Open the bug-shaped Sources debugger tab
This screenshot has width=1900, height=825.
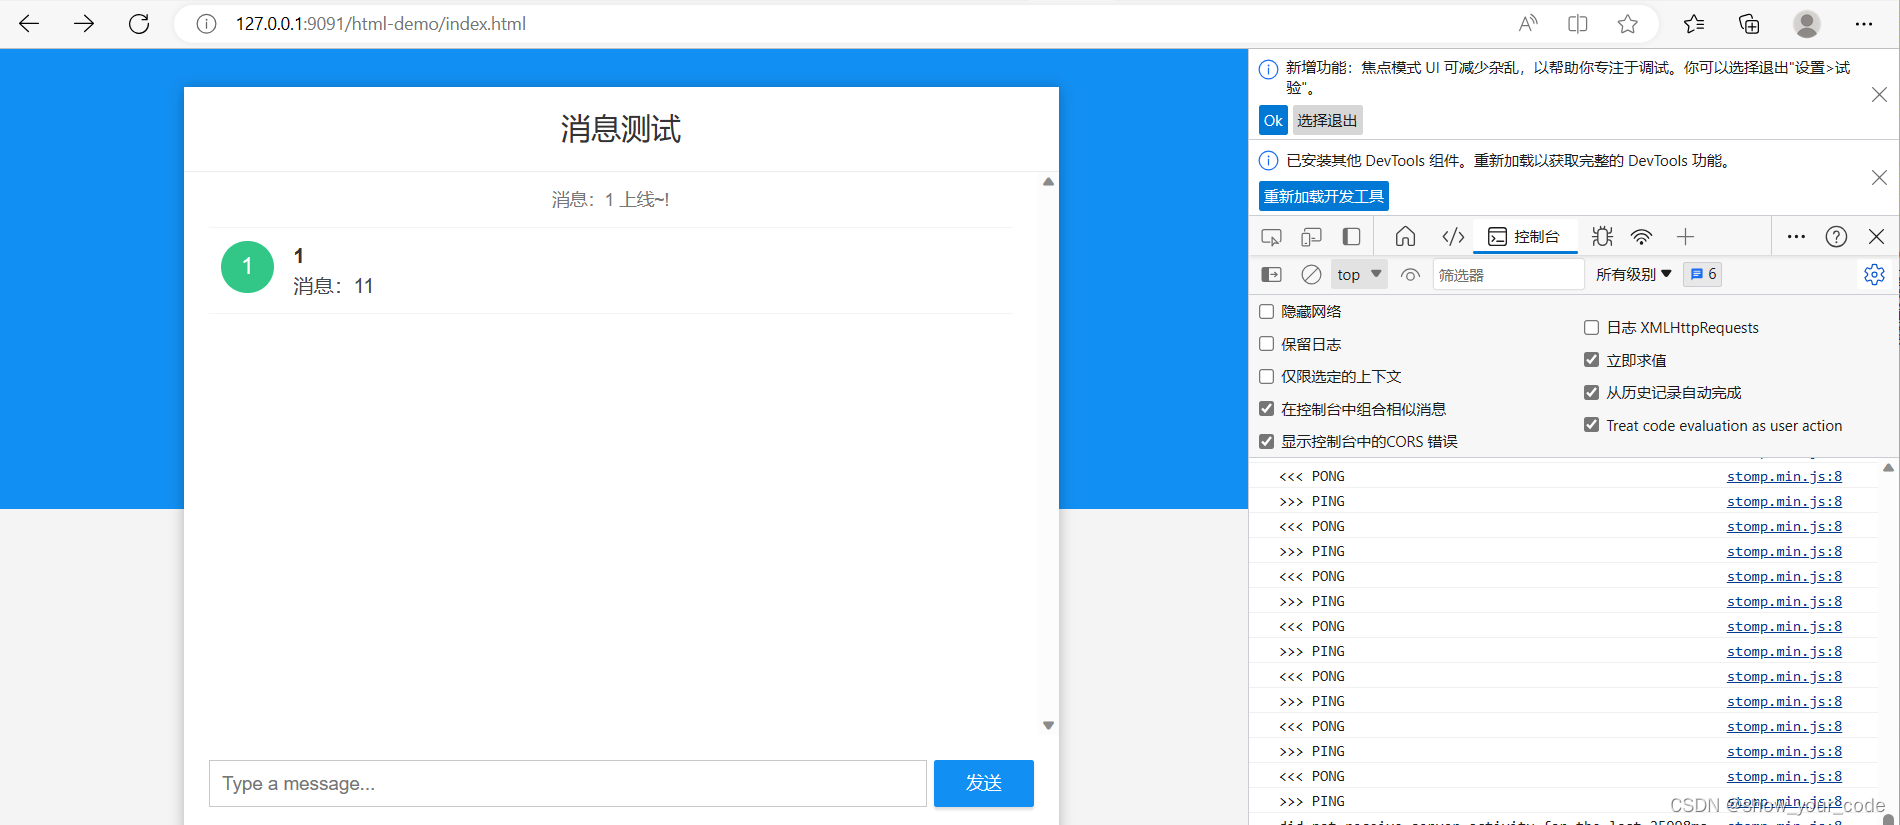(x=1602, y=237)
